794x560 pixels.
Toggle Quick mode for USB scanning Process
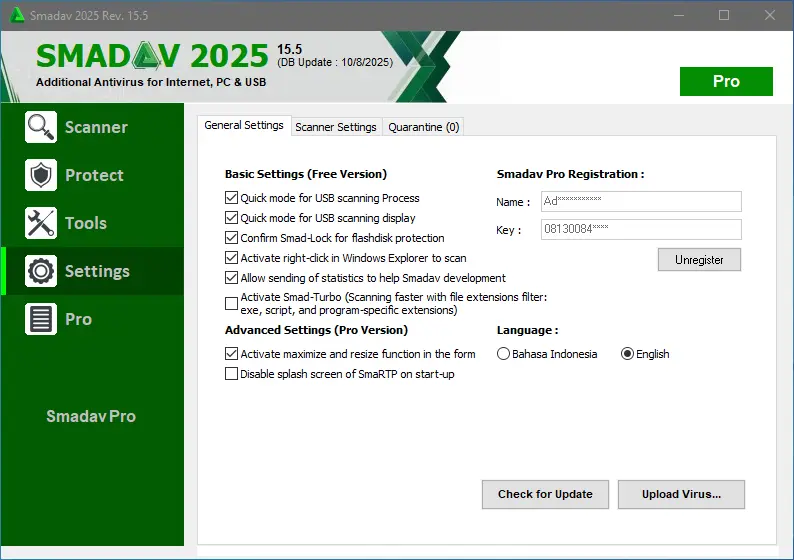tap(231, 197)
